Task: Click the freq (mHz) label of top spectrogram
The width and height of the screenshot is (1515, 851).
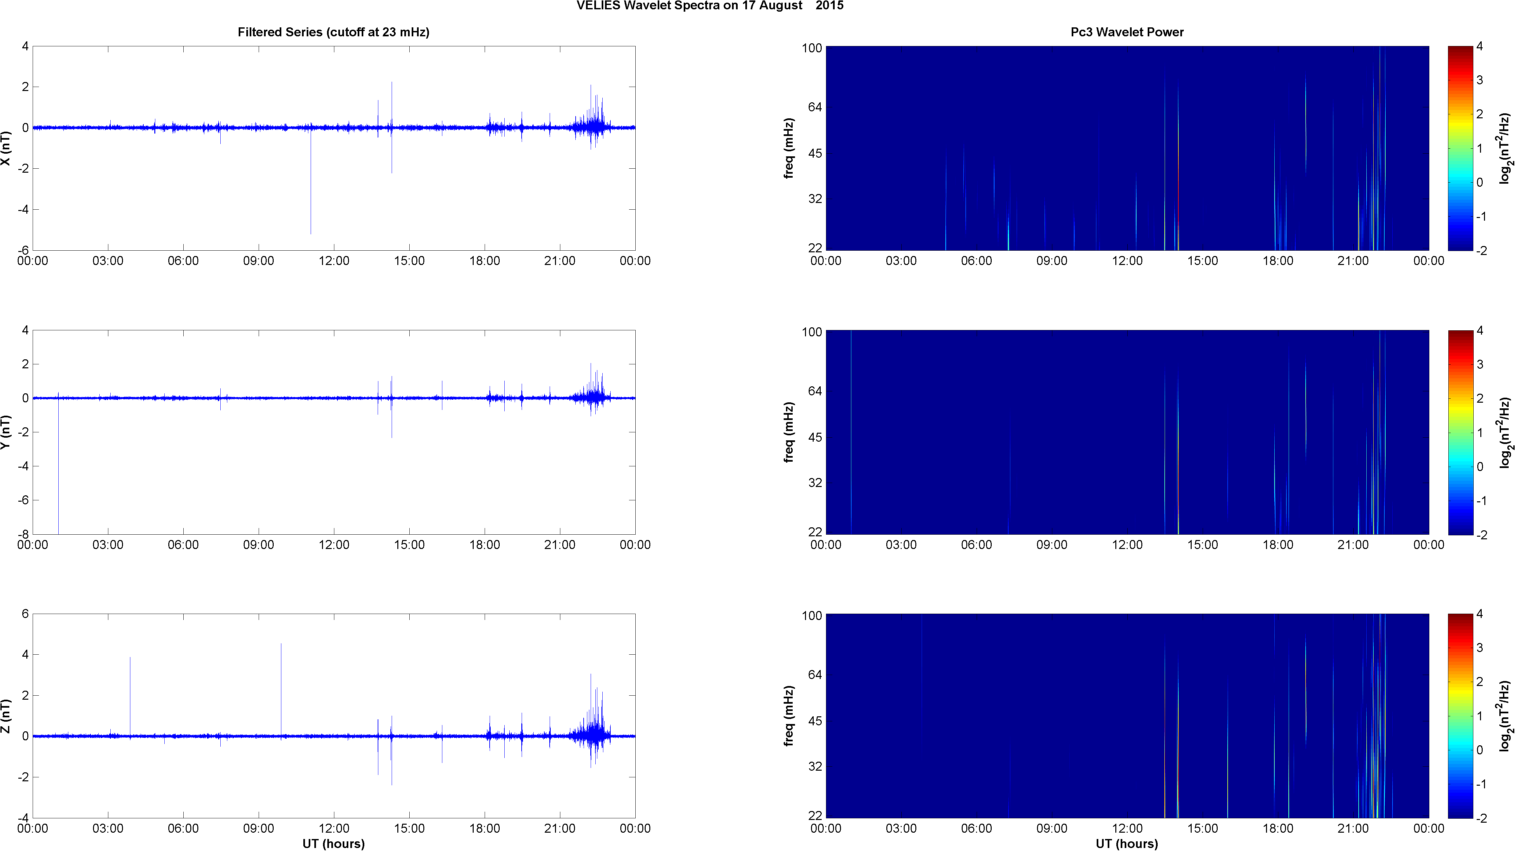Action: click(x=789, y=148)
